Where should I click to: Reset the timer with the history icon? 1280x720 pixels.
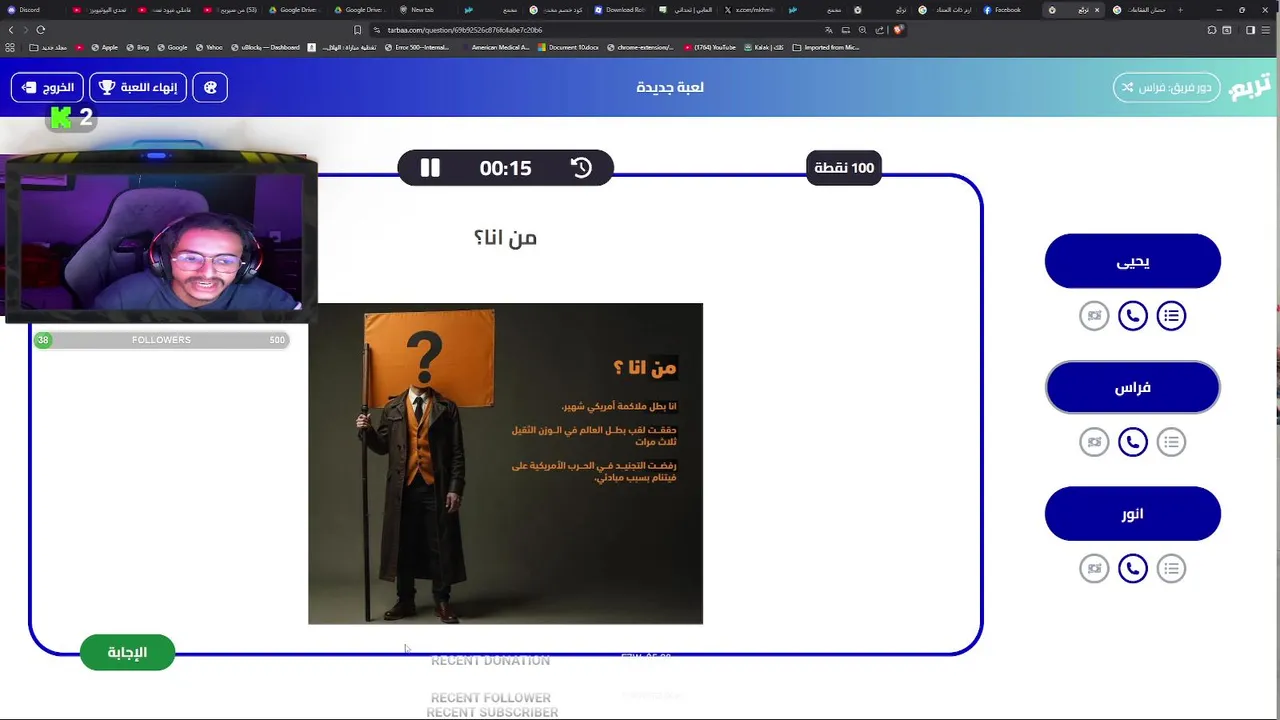(x=581, y=168)
